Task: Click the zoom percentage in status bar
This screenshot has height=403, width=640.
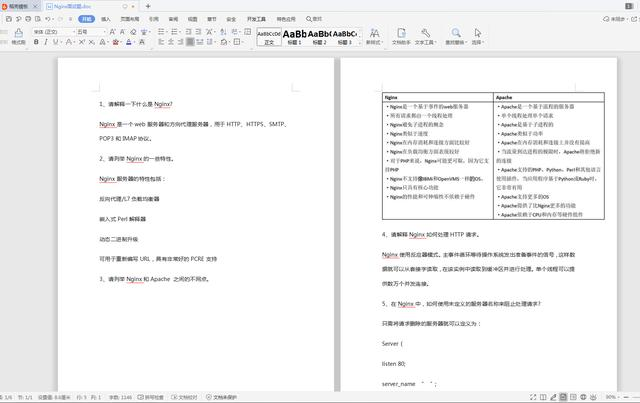Action: pos(611,397)
